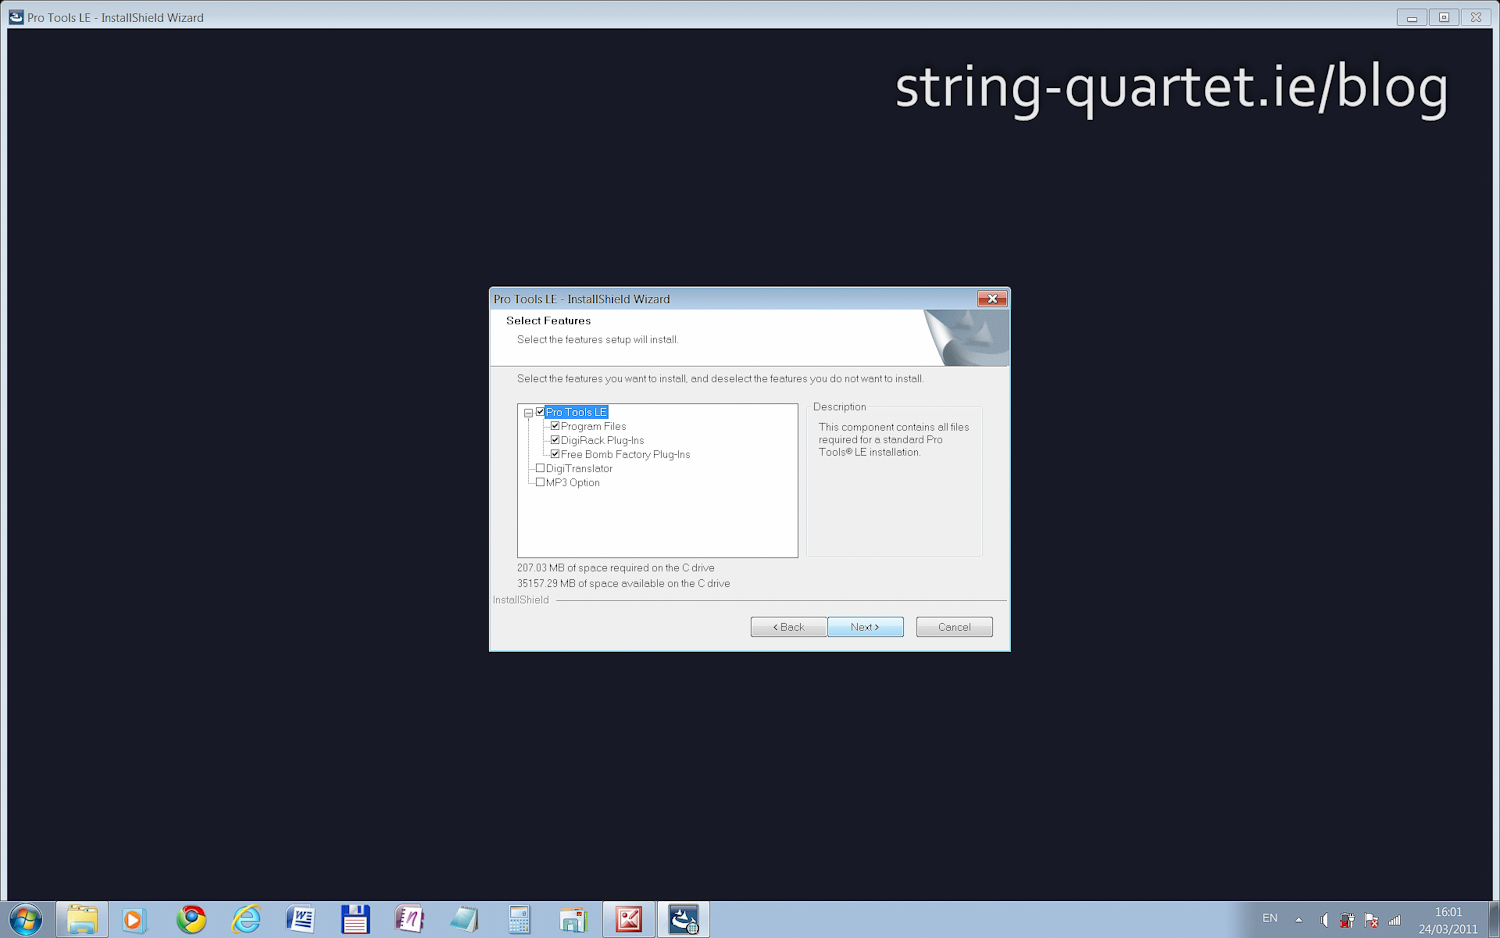This screenshot has width=1500, height=938.
Task: Click the Next button
Action: pyautogui.click(x=865, y=627)
